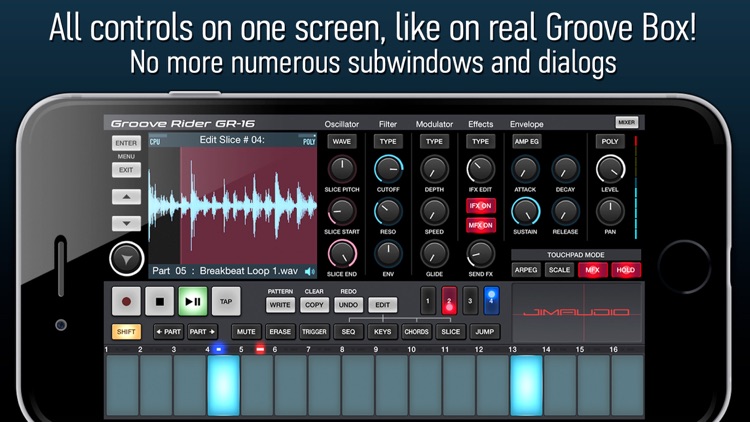
Task: Tap the WRITE pattern button
Action: pyautogui.click(x=280, y=305)
